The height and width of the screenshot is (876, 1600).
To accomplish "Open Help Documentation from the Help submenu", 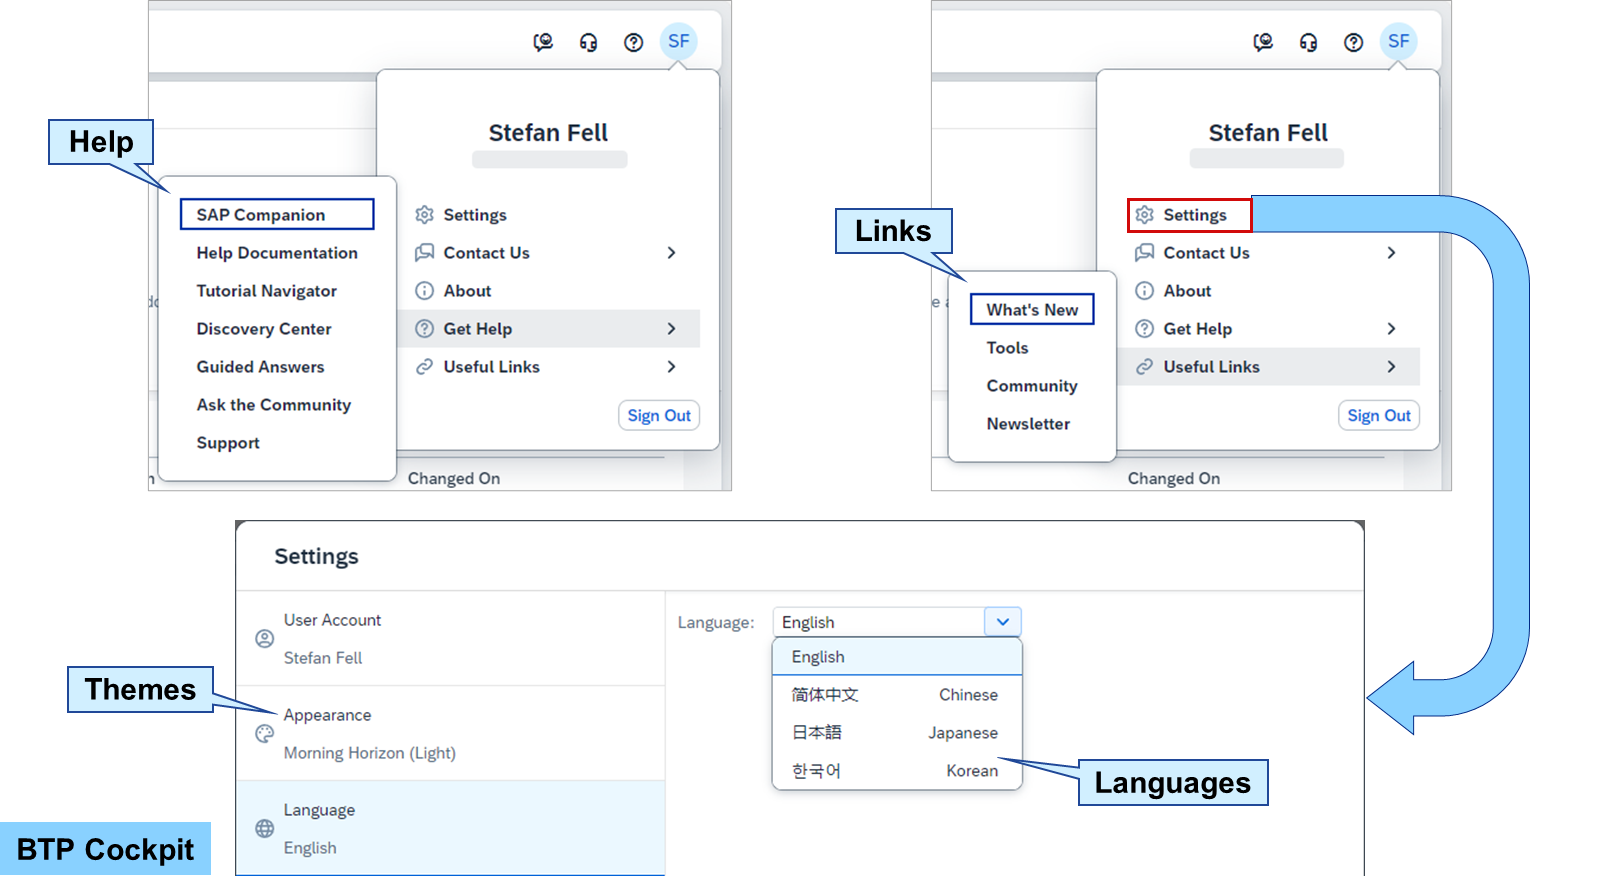I will (x=277, y=253).
